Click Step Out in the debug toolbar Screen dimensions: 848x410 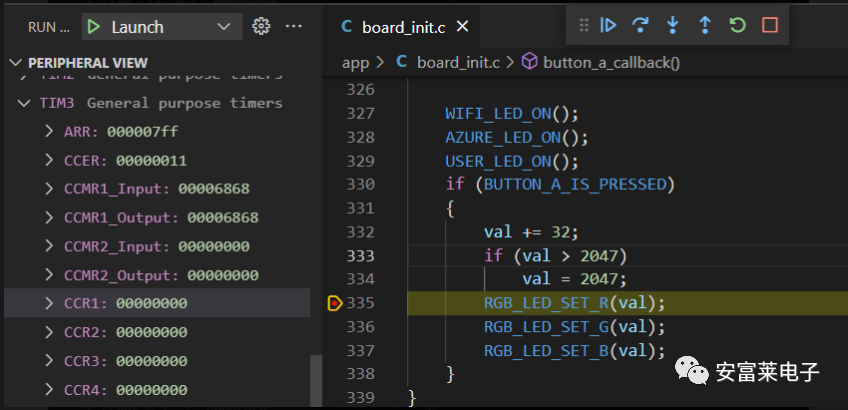705,25
